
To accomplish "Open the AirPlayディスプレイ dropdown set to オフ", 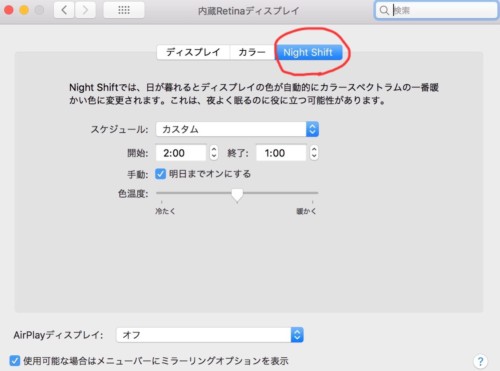I will click(210, 335).
